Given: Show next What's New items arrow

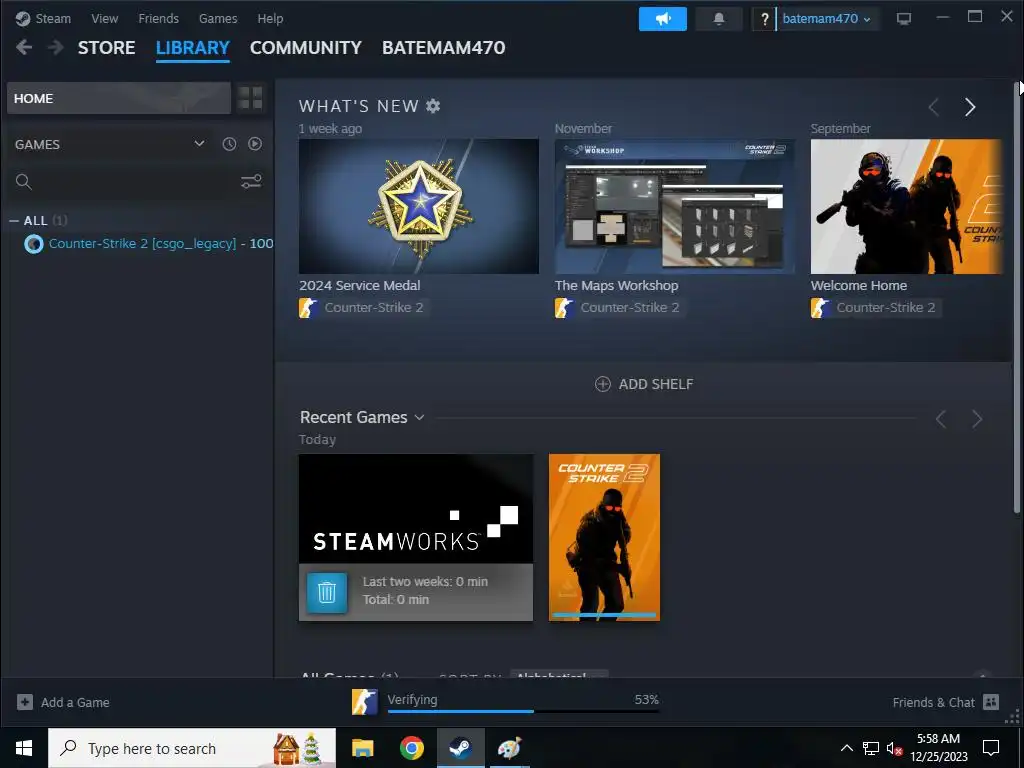Looking at the screenshot, I should pyautogui.click(x=970, y=107).
